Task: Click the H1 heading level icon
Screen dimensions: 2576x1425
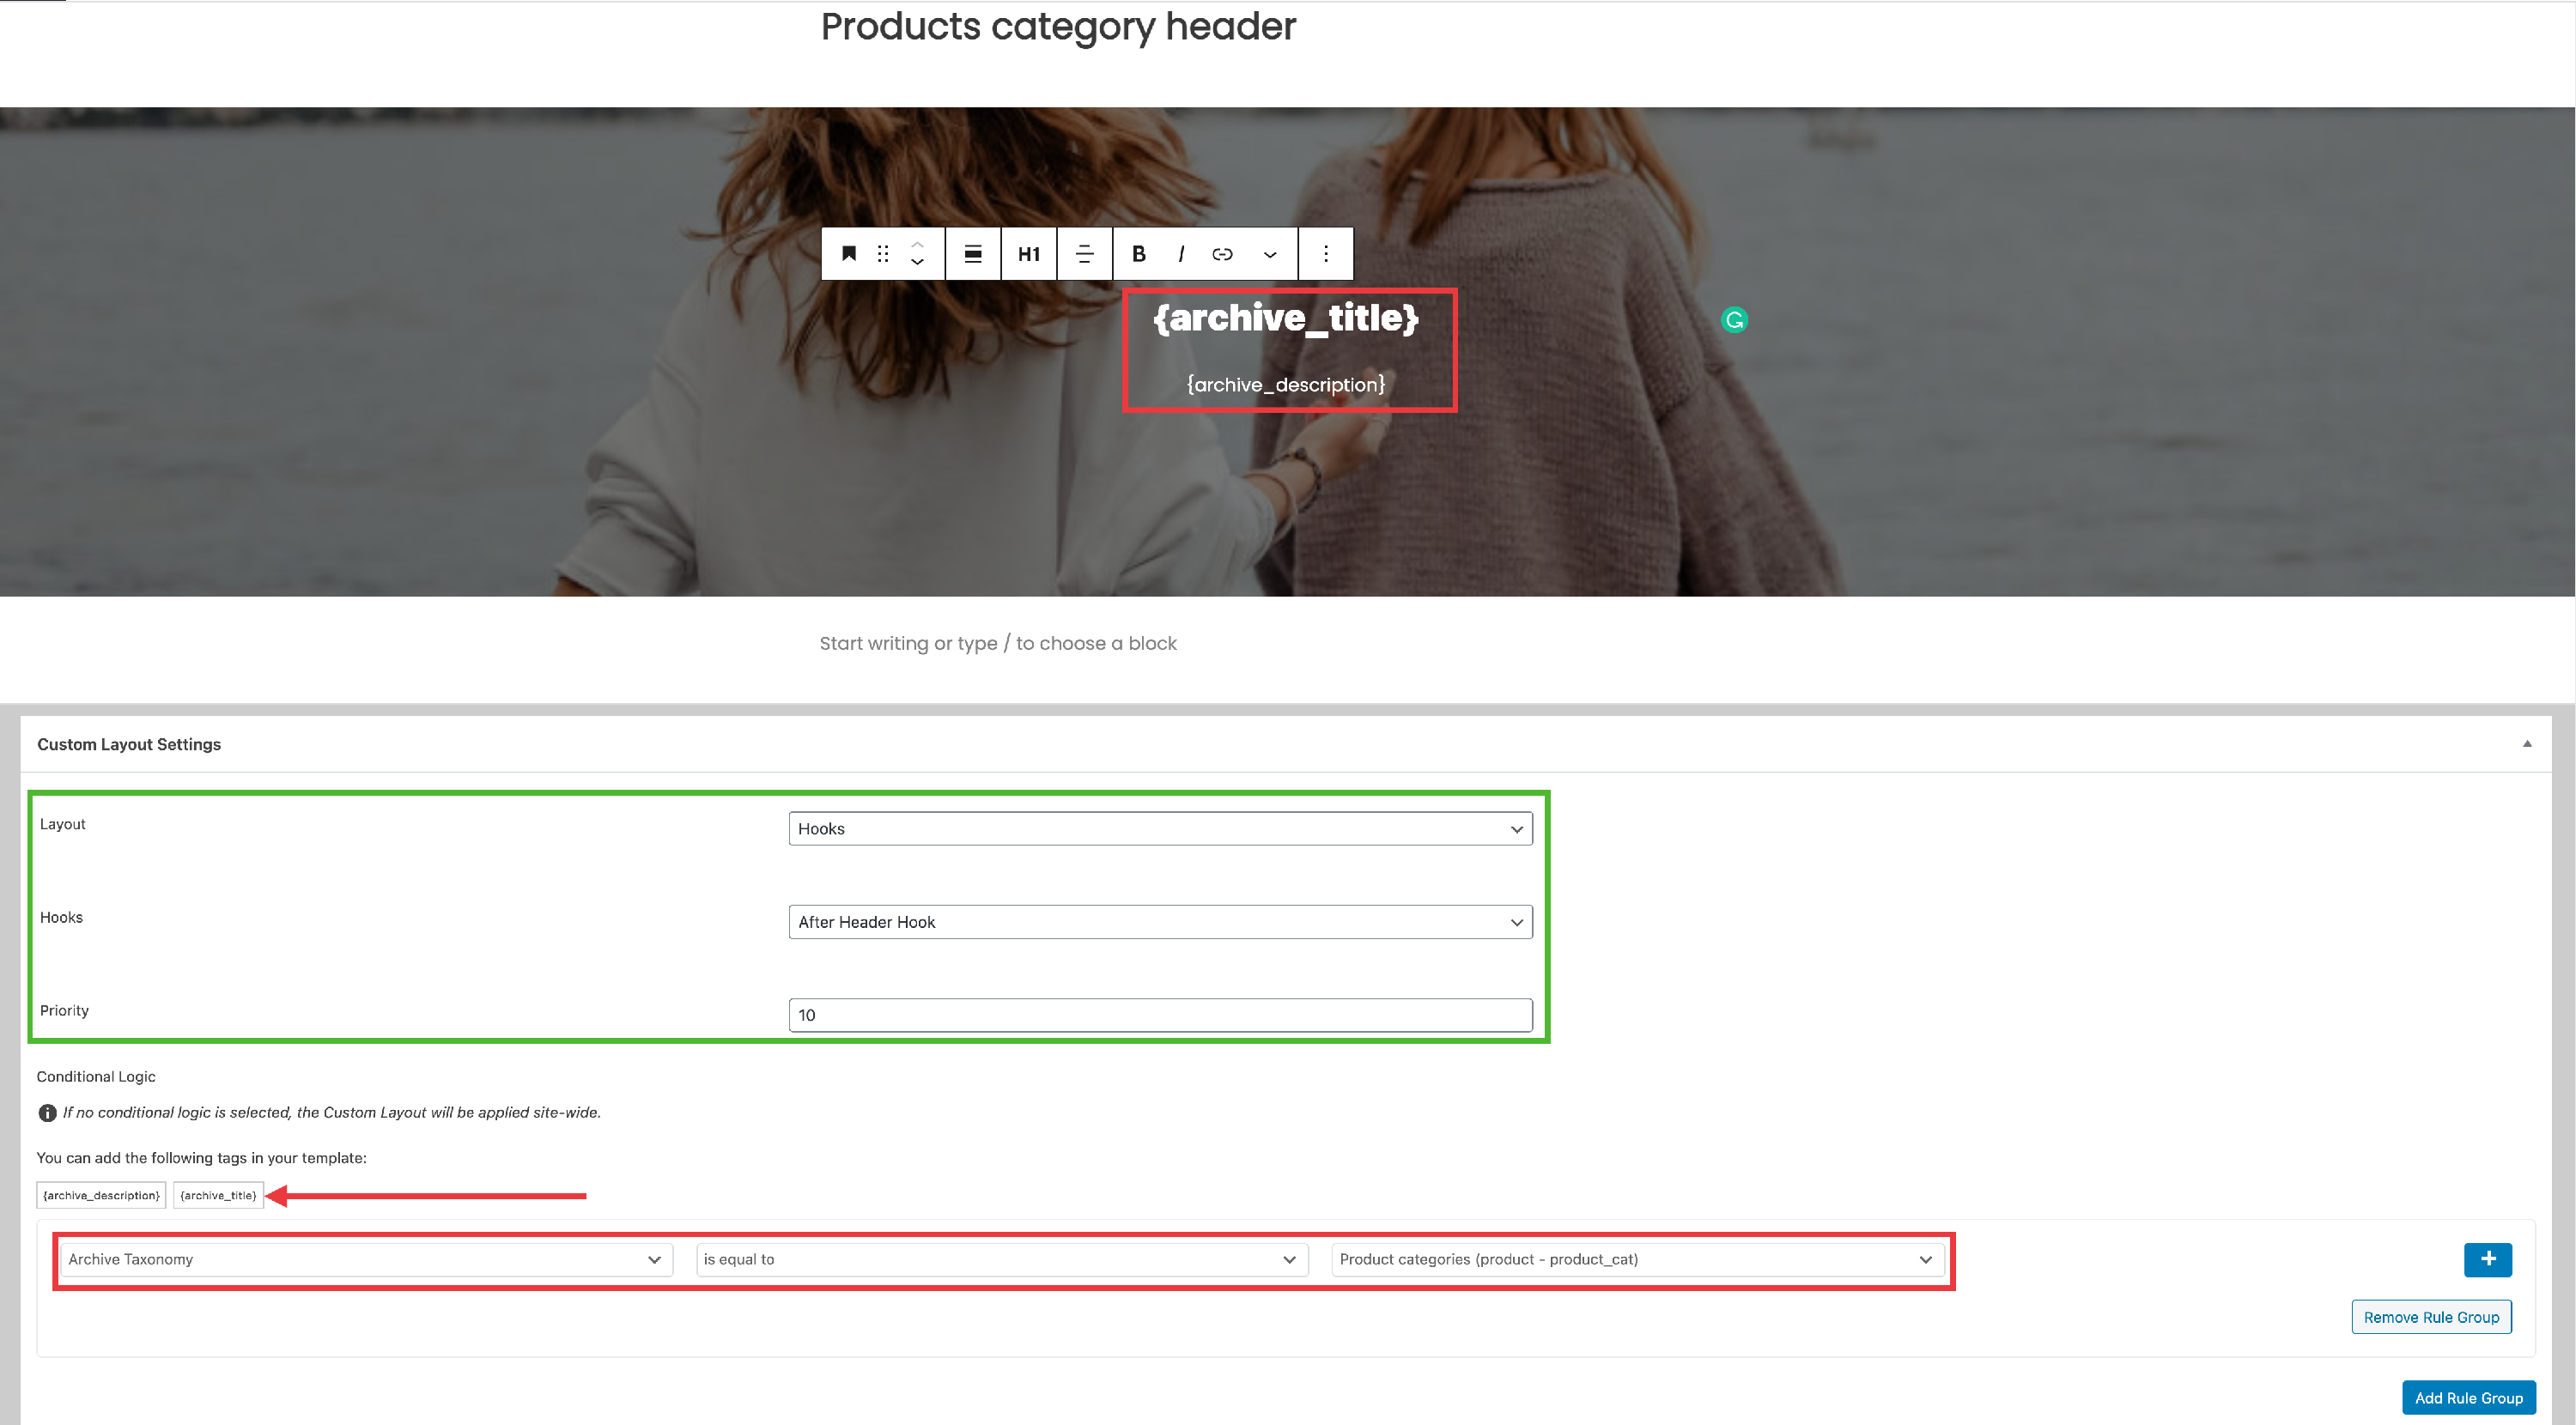Action: pyautogui.click(x=1029, y=253)
